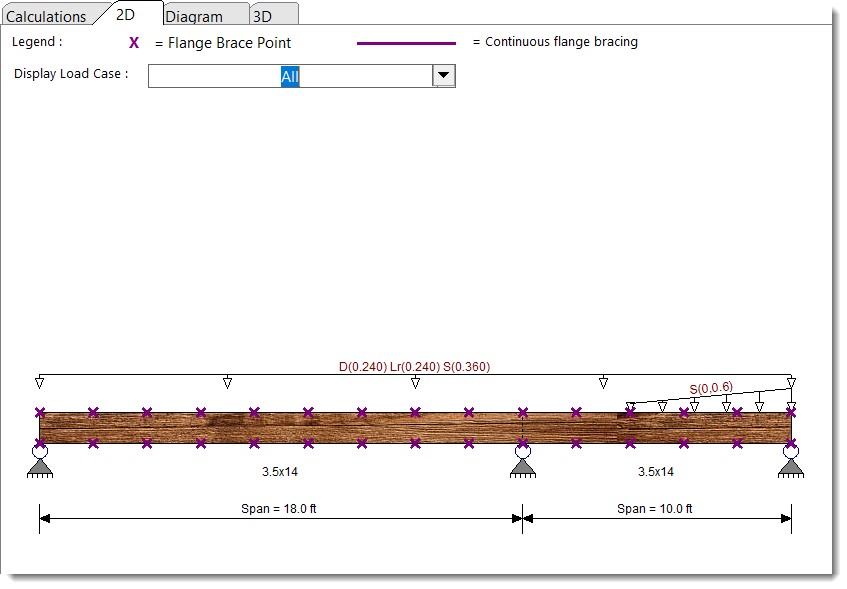This screenshot has height=589, width=847.
Task: Open the Diagram tab
Action: click(x=193, y=17)
